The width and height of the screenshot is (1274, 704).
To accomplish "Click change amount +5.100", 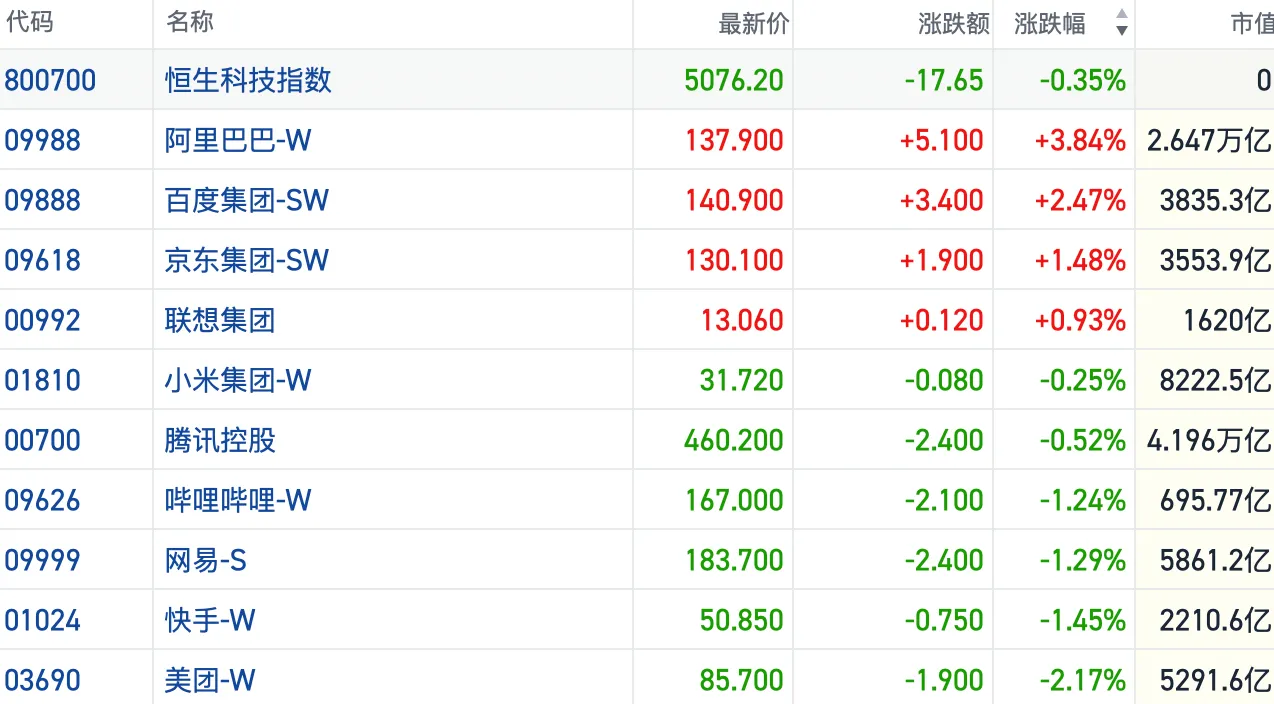I will [942, 140].
